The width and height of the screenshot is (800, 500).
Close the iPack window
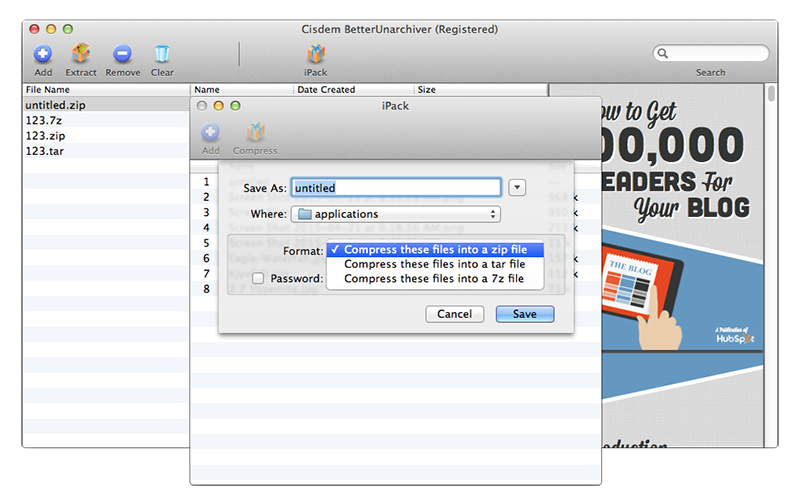(x=202, y=106)
